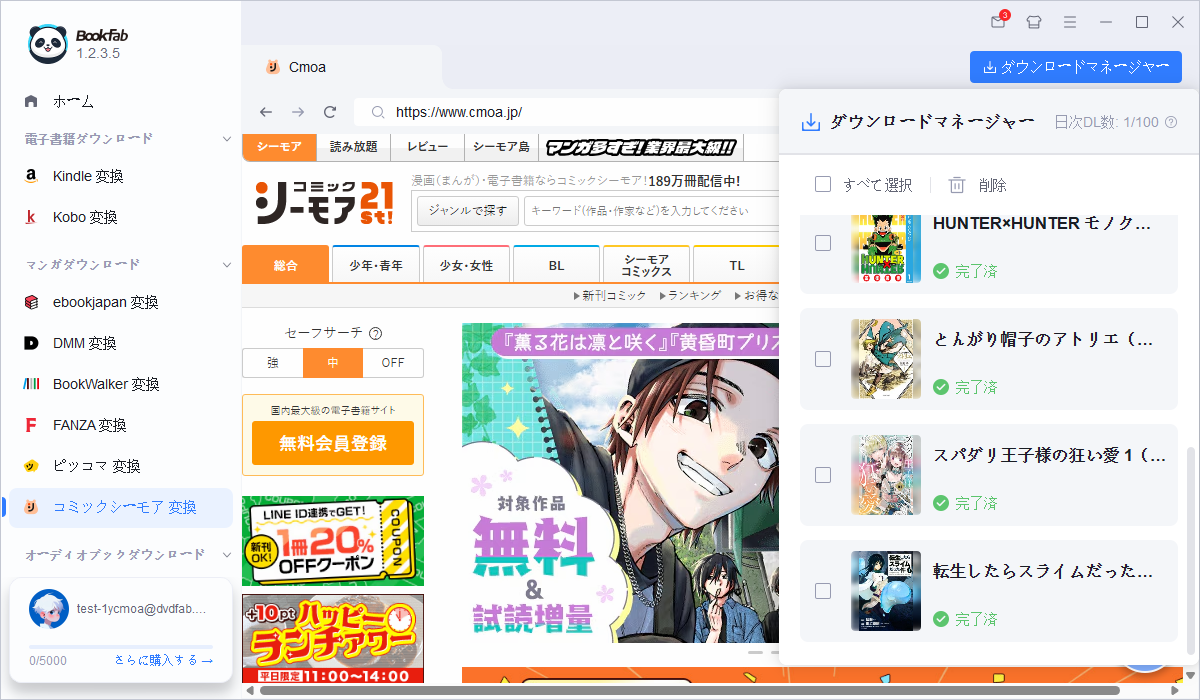Collapse the オーディオブックダウンロード section
Image resolution: width=1200 pixels, height=700 pixels.
(x=227, y=554)
